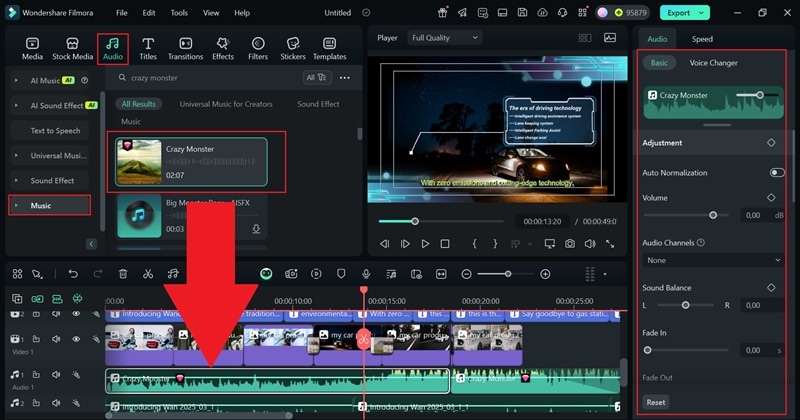
Task: Click the save project icon in title bar
Action: tap(522, 13)
